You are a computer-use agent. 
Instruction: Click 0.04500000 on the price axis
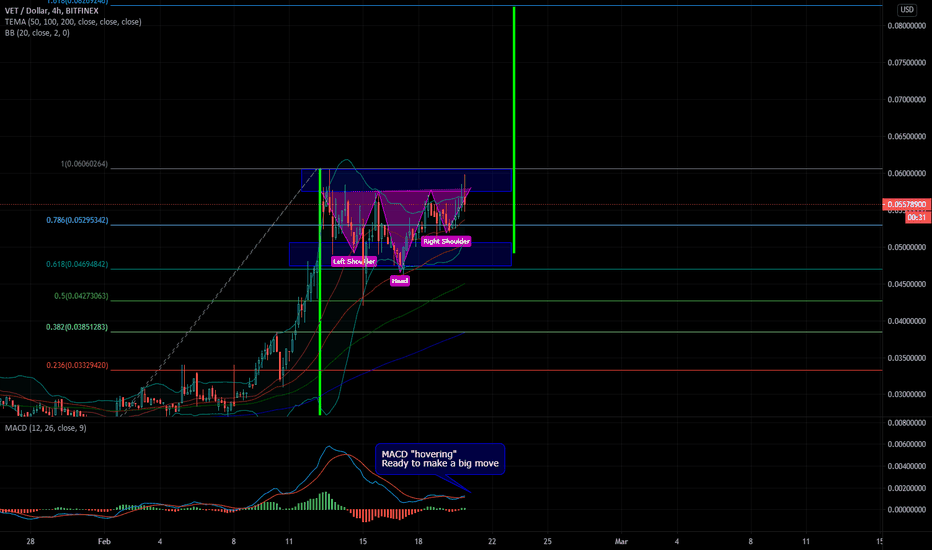(906, 284)
